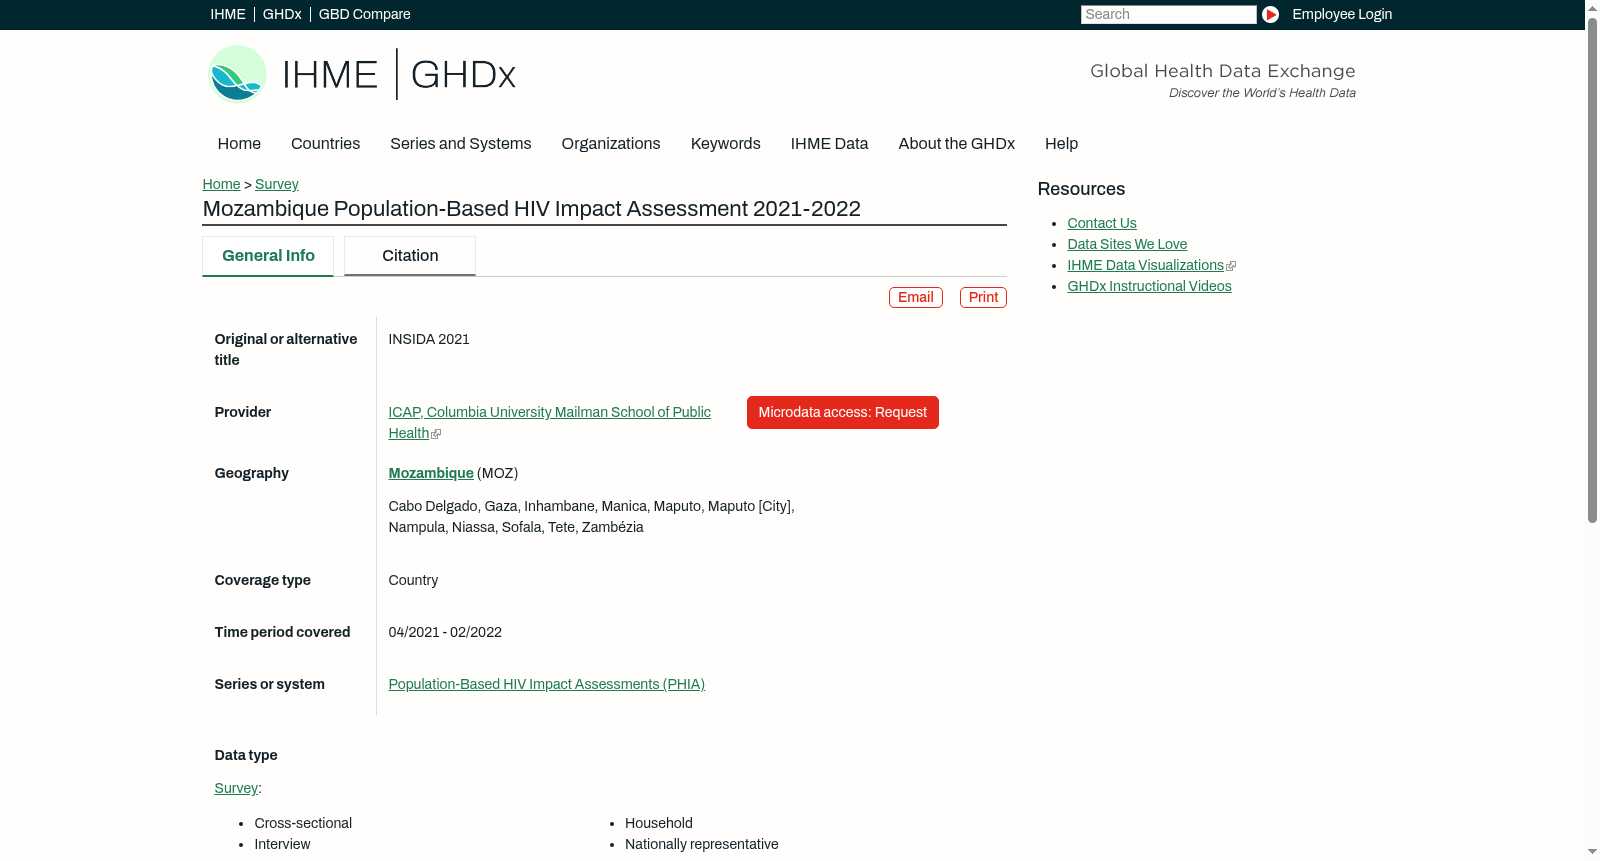Open the Organizations menu item
Screen dimensions: 1600x861
click(611, 143)
